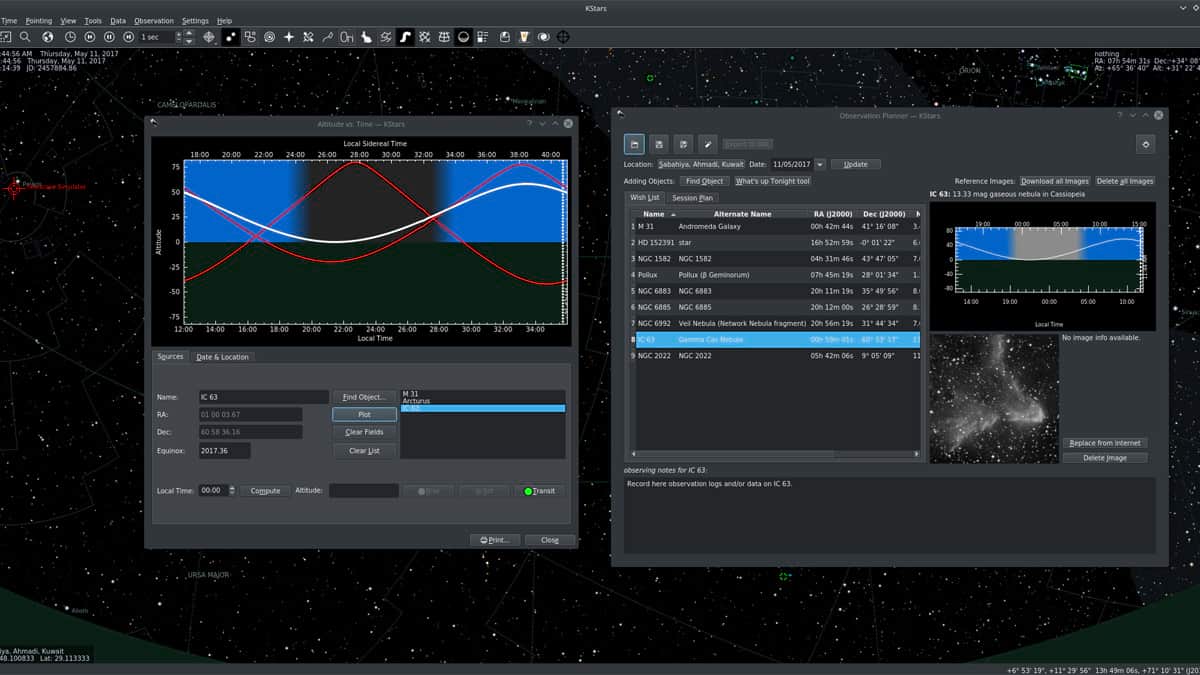Click the What's up Tonight tool button

(773, 181)
